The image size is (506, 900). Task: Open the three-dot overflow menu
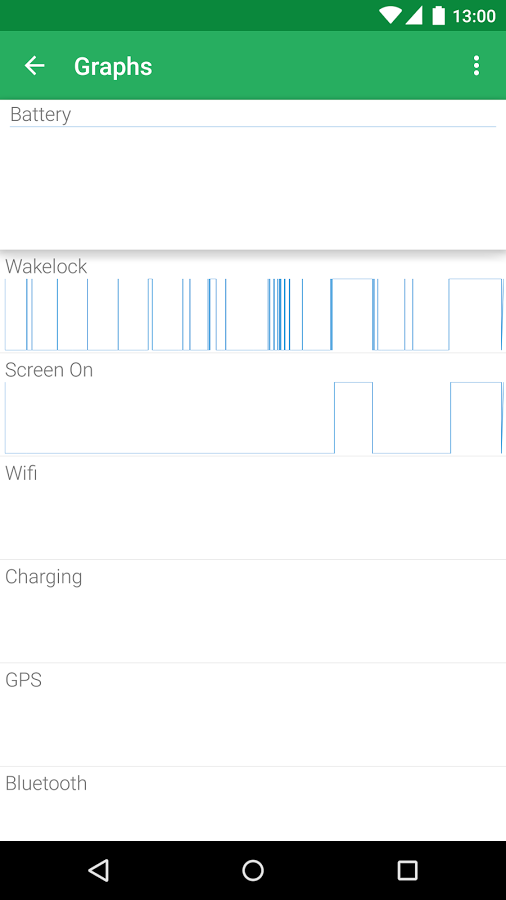click(x=476, y=66)
